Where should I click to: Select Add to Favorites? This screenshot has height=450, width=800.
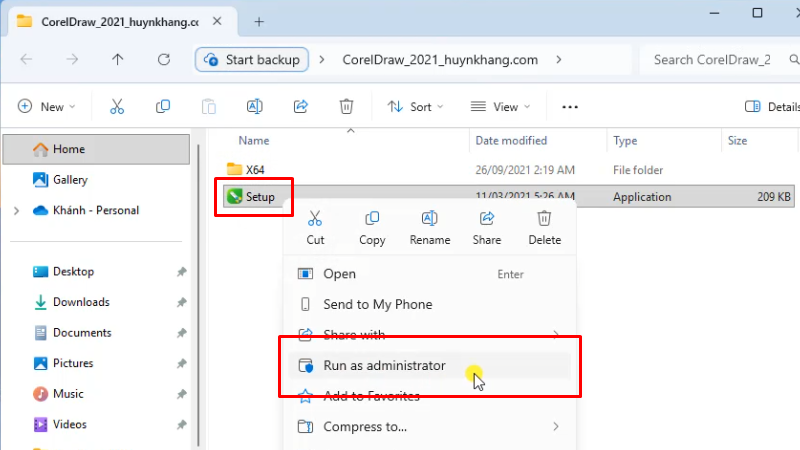pyautogui.click(x=430, y=396)
